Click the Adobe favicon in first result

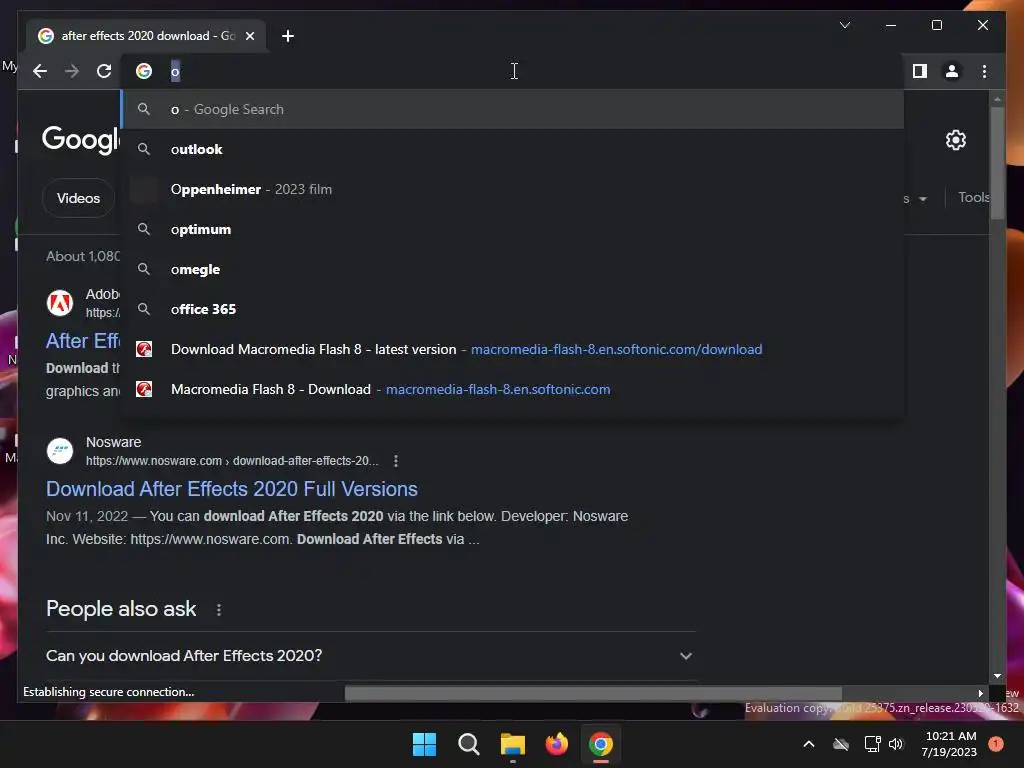pyautogui.click(x=60, y=303)
